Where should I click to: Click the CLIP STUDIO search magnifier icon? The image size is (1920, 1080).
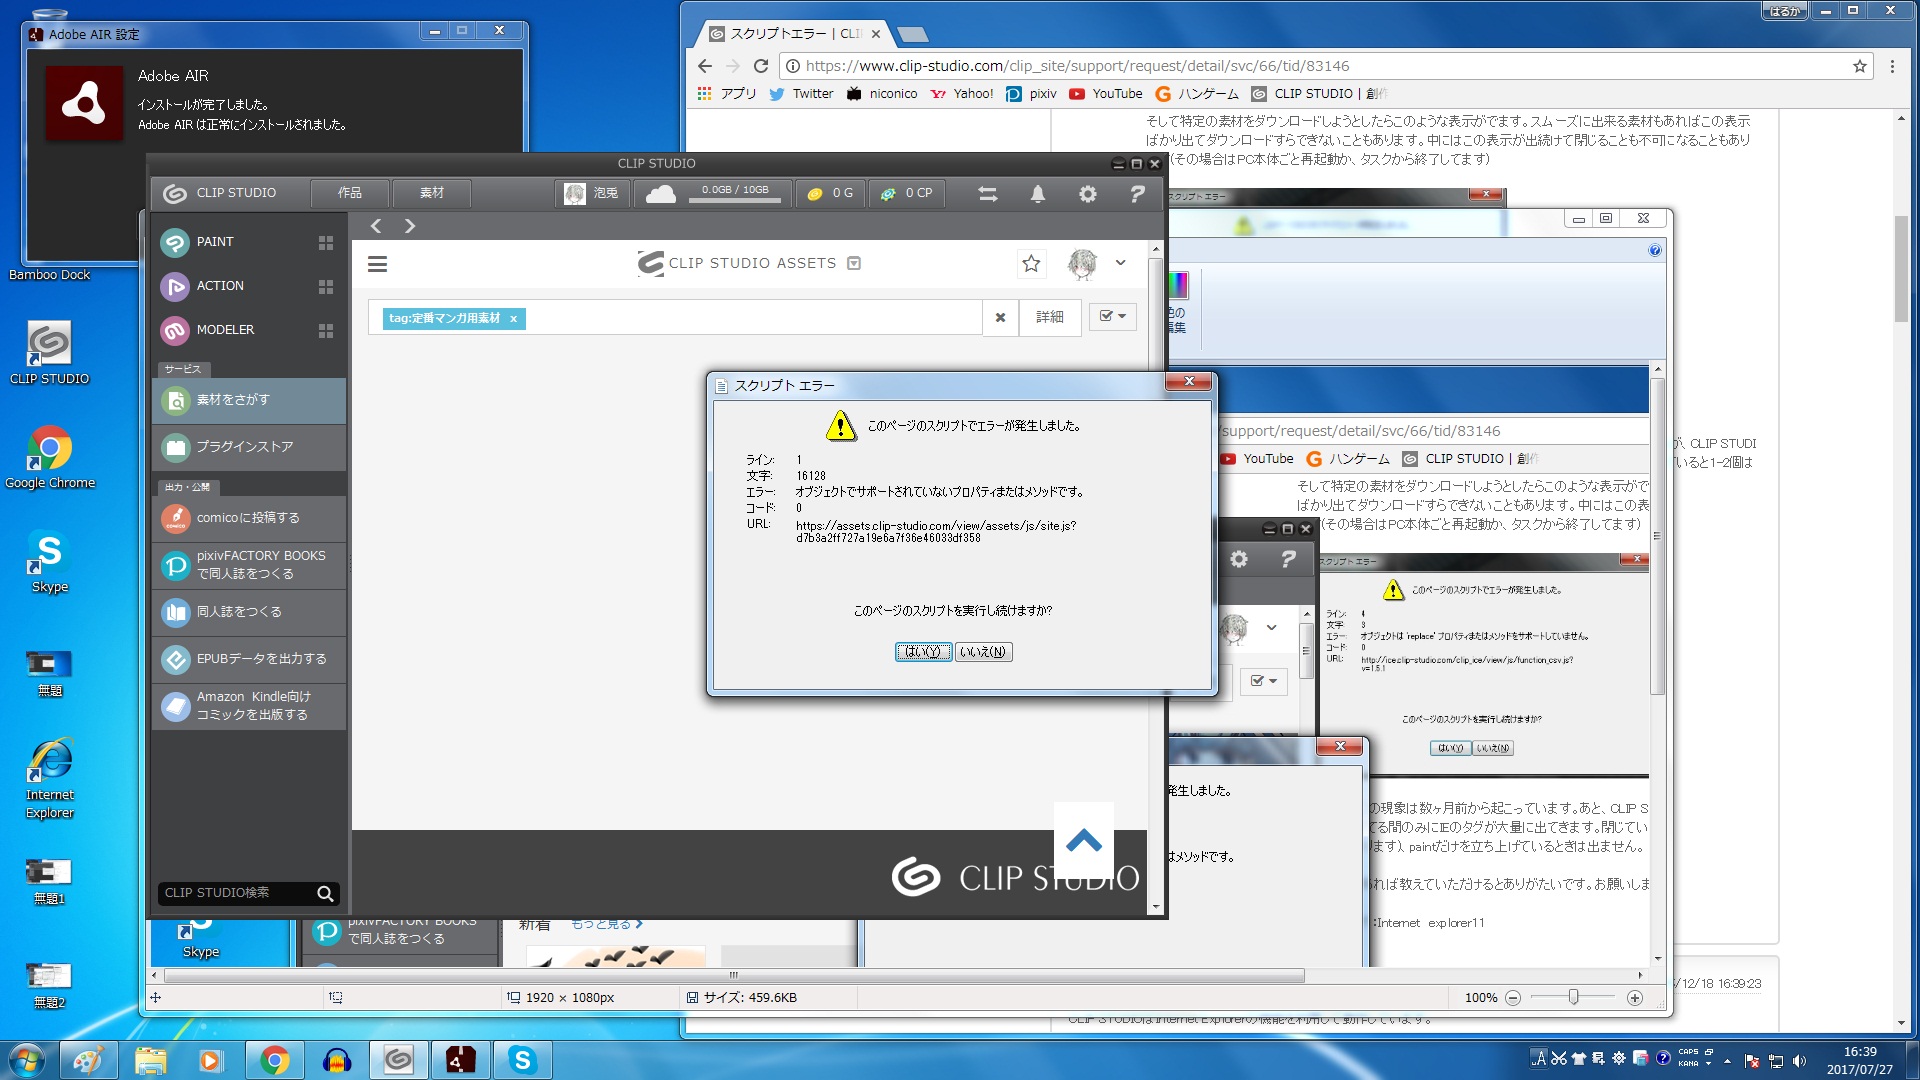pyautogui.click(x=325, y=894)
